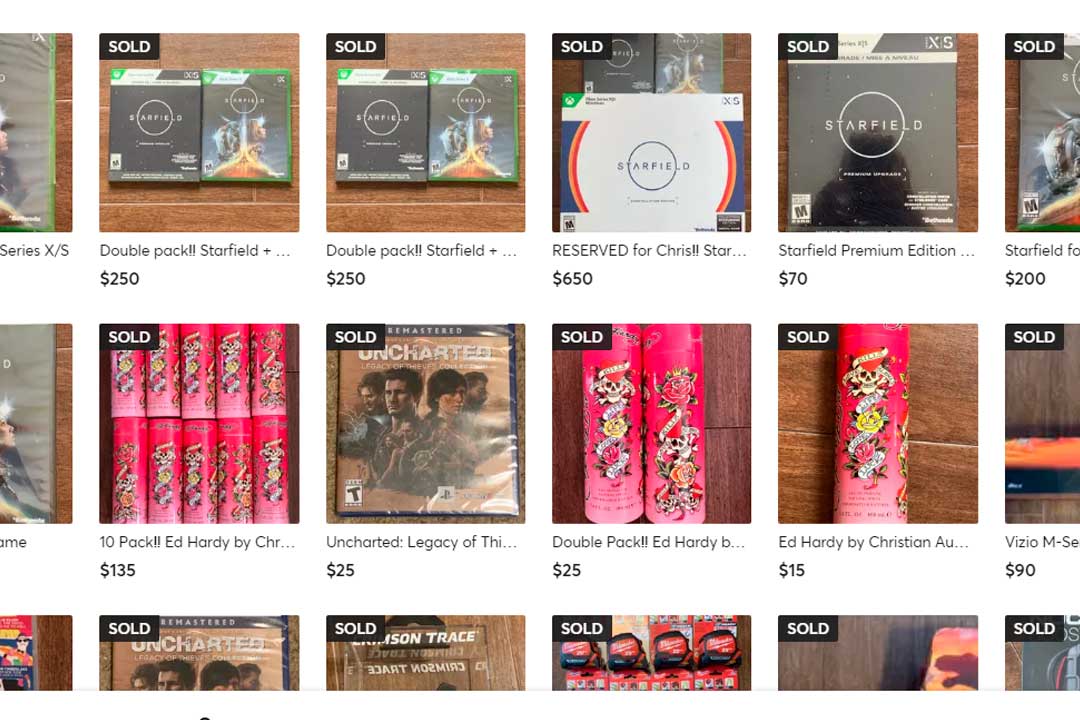Open 'Ed Hardy by Christian Au…' title link
The image size is (1080, 720).
pos(873,542)
